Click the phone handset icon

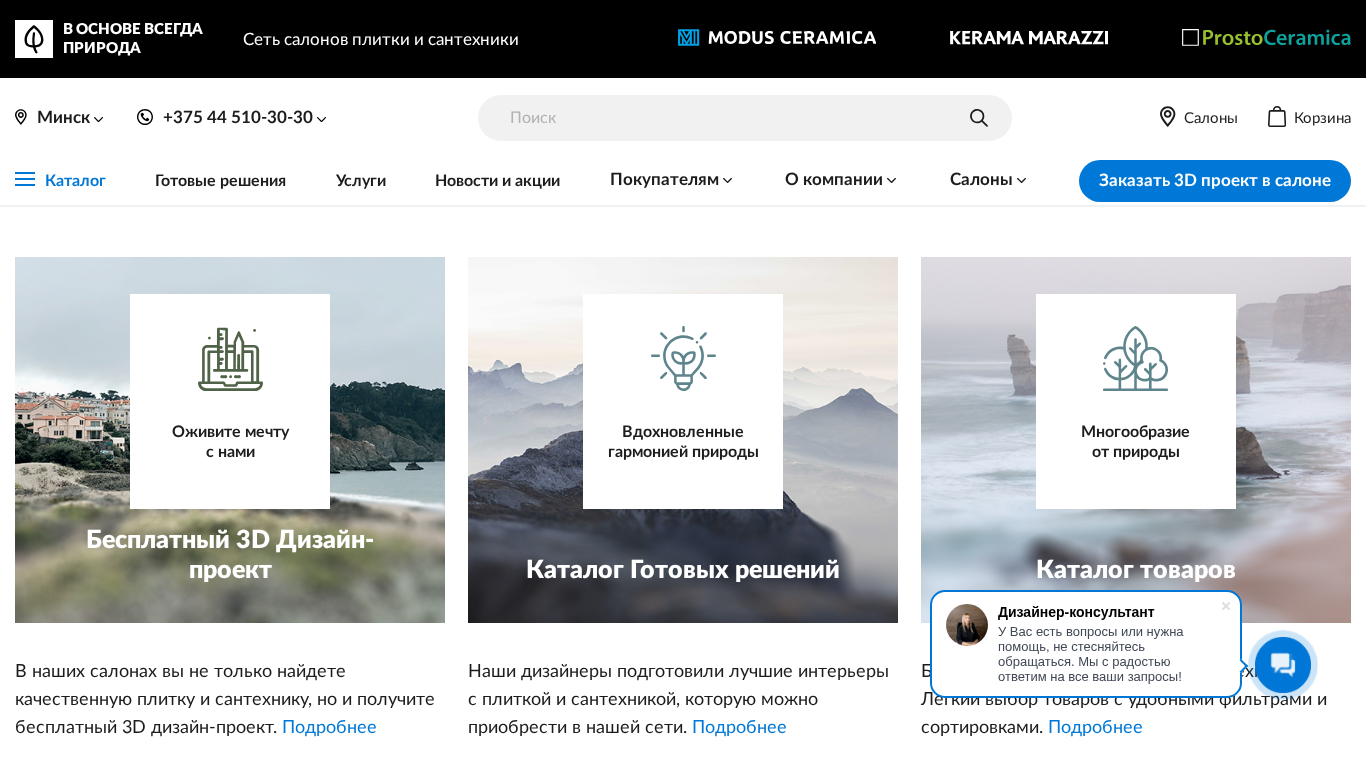[145, 117]
